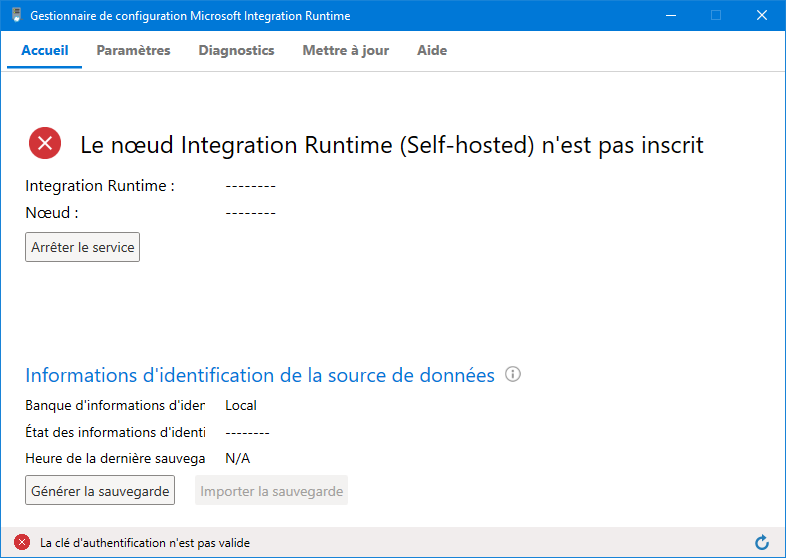Click the "Banque d'informations d'iden" label
This screenshot has height=558, width=786.
pyautogui.click(x=115, y=405)
